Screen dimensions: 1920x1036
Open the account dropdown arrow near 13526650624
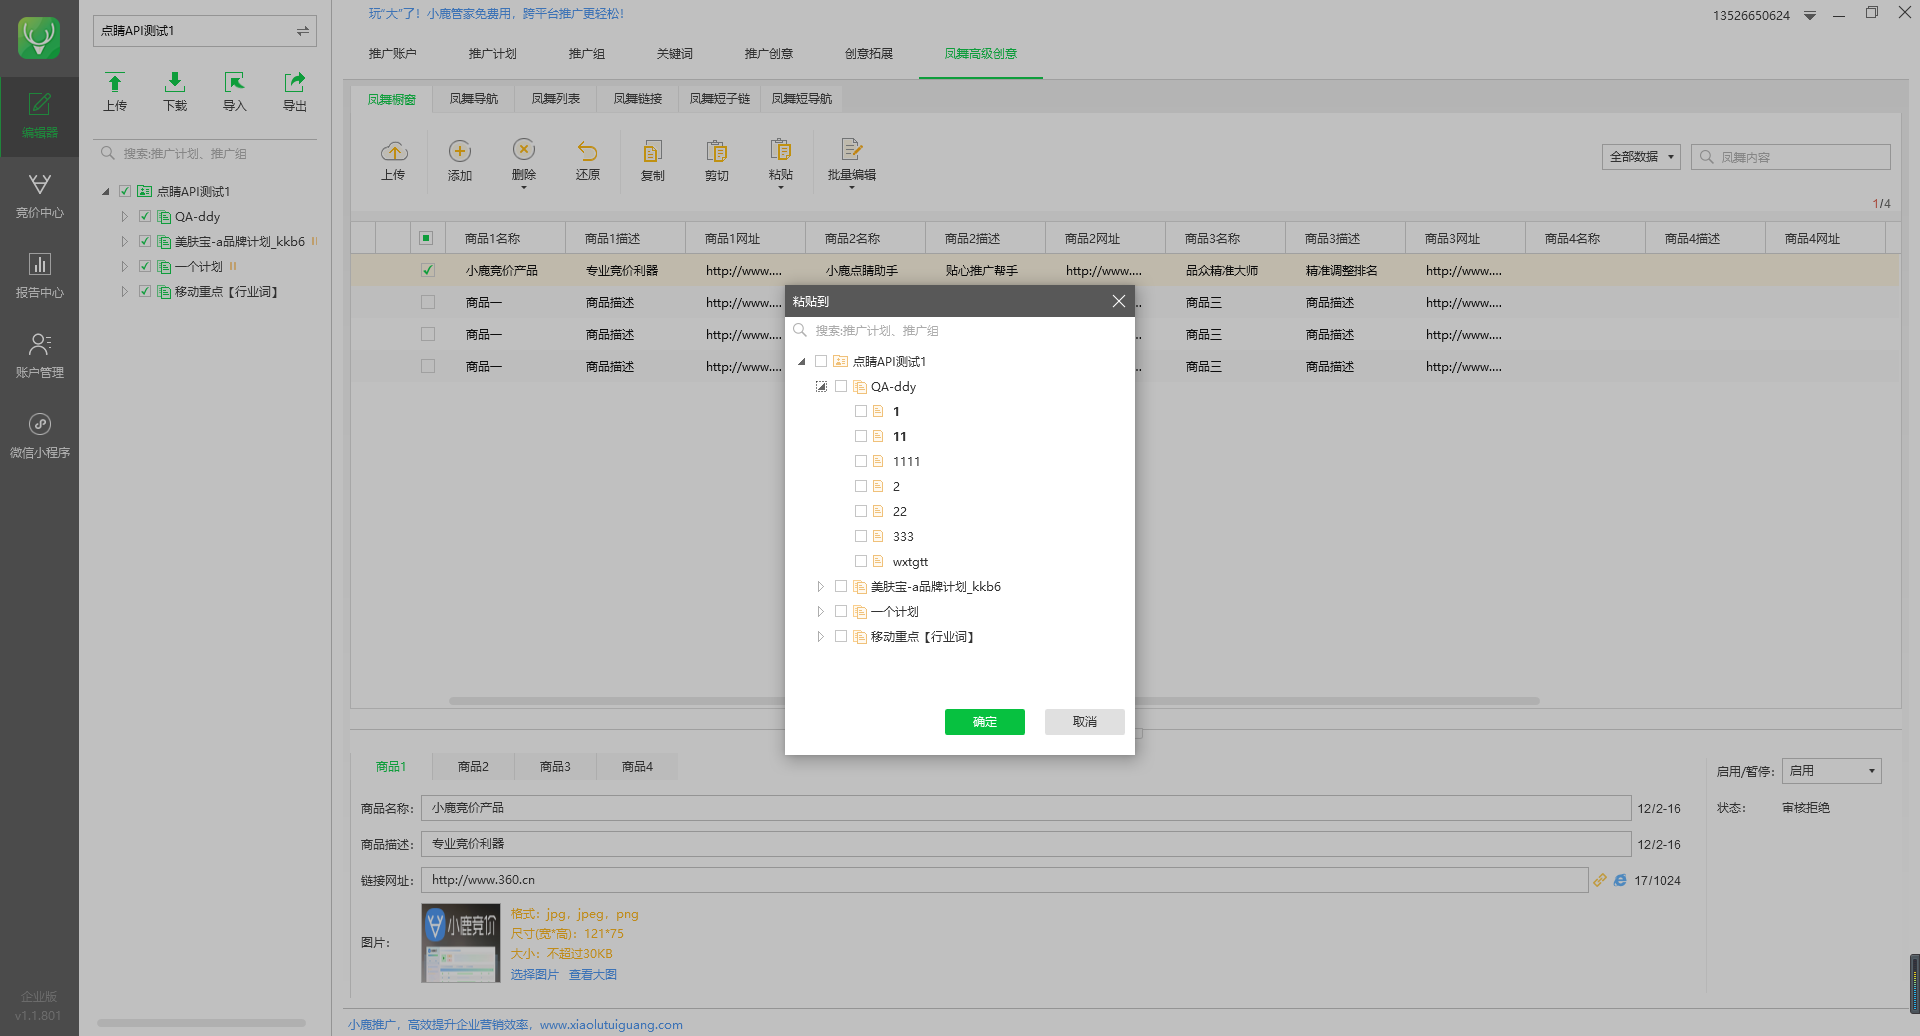click(1810, 15)
